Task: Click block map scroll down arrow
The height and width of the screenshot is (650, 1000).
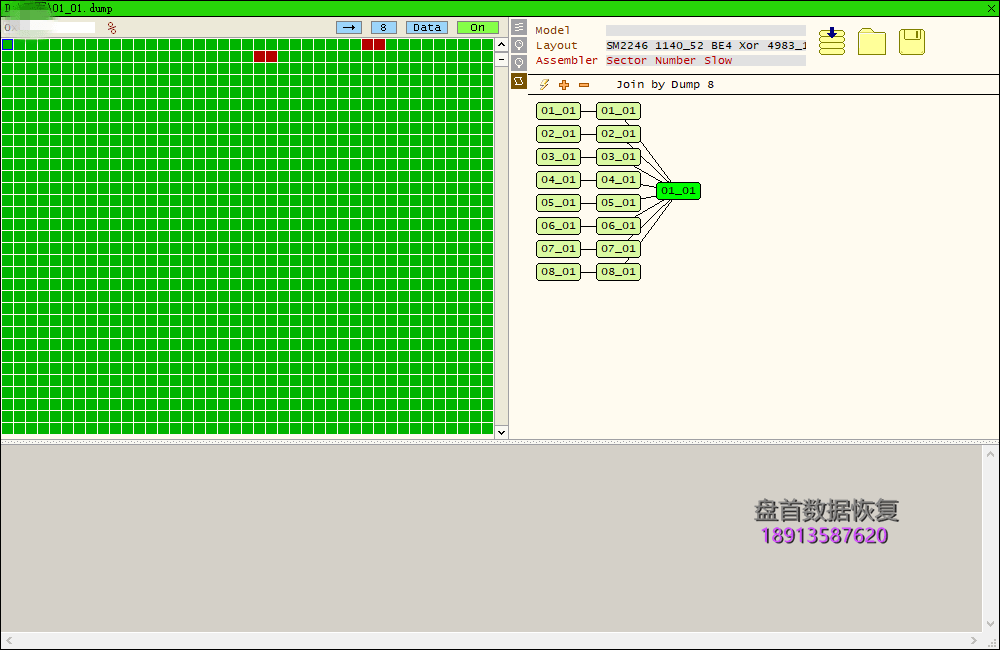Action: [x=501, y=432]
